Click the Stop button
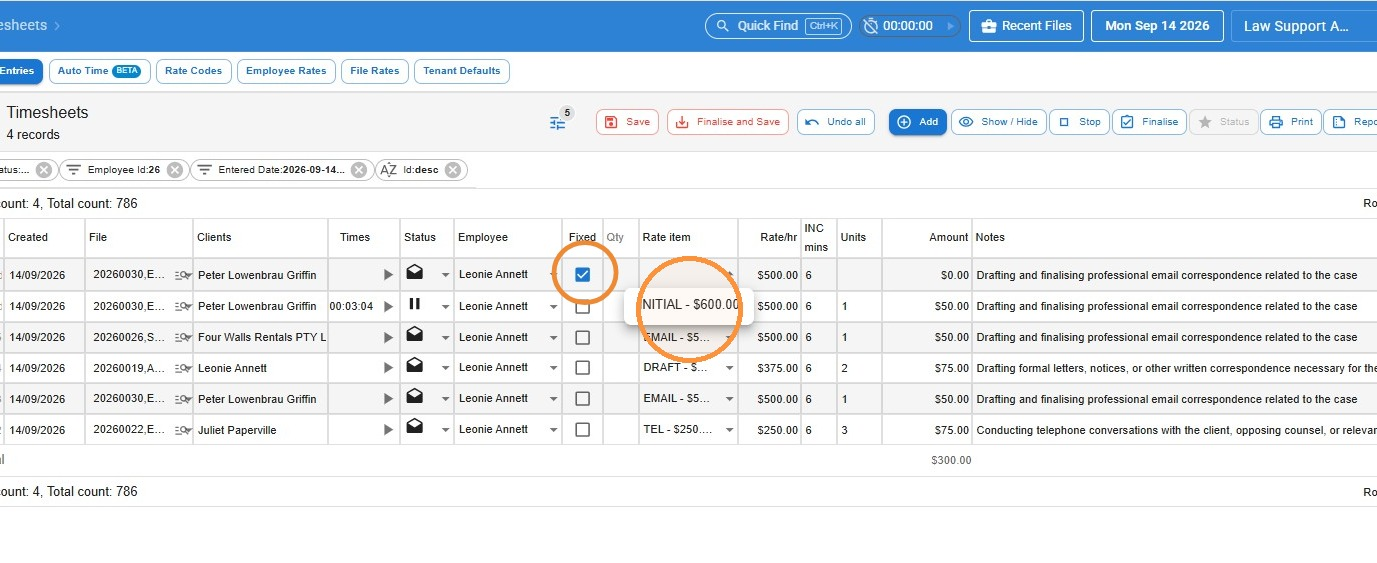The image size is (1377, 563). point(1079,122)
